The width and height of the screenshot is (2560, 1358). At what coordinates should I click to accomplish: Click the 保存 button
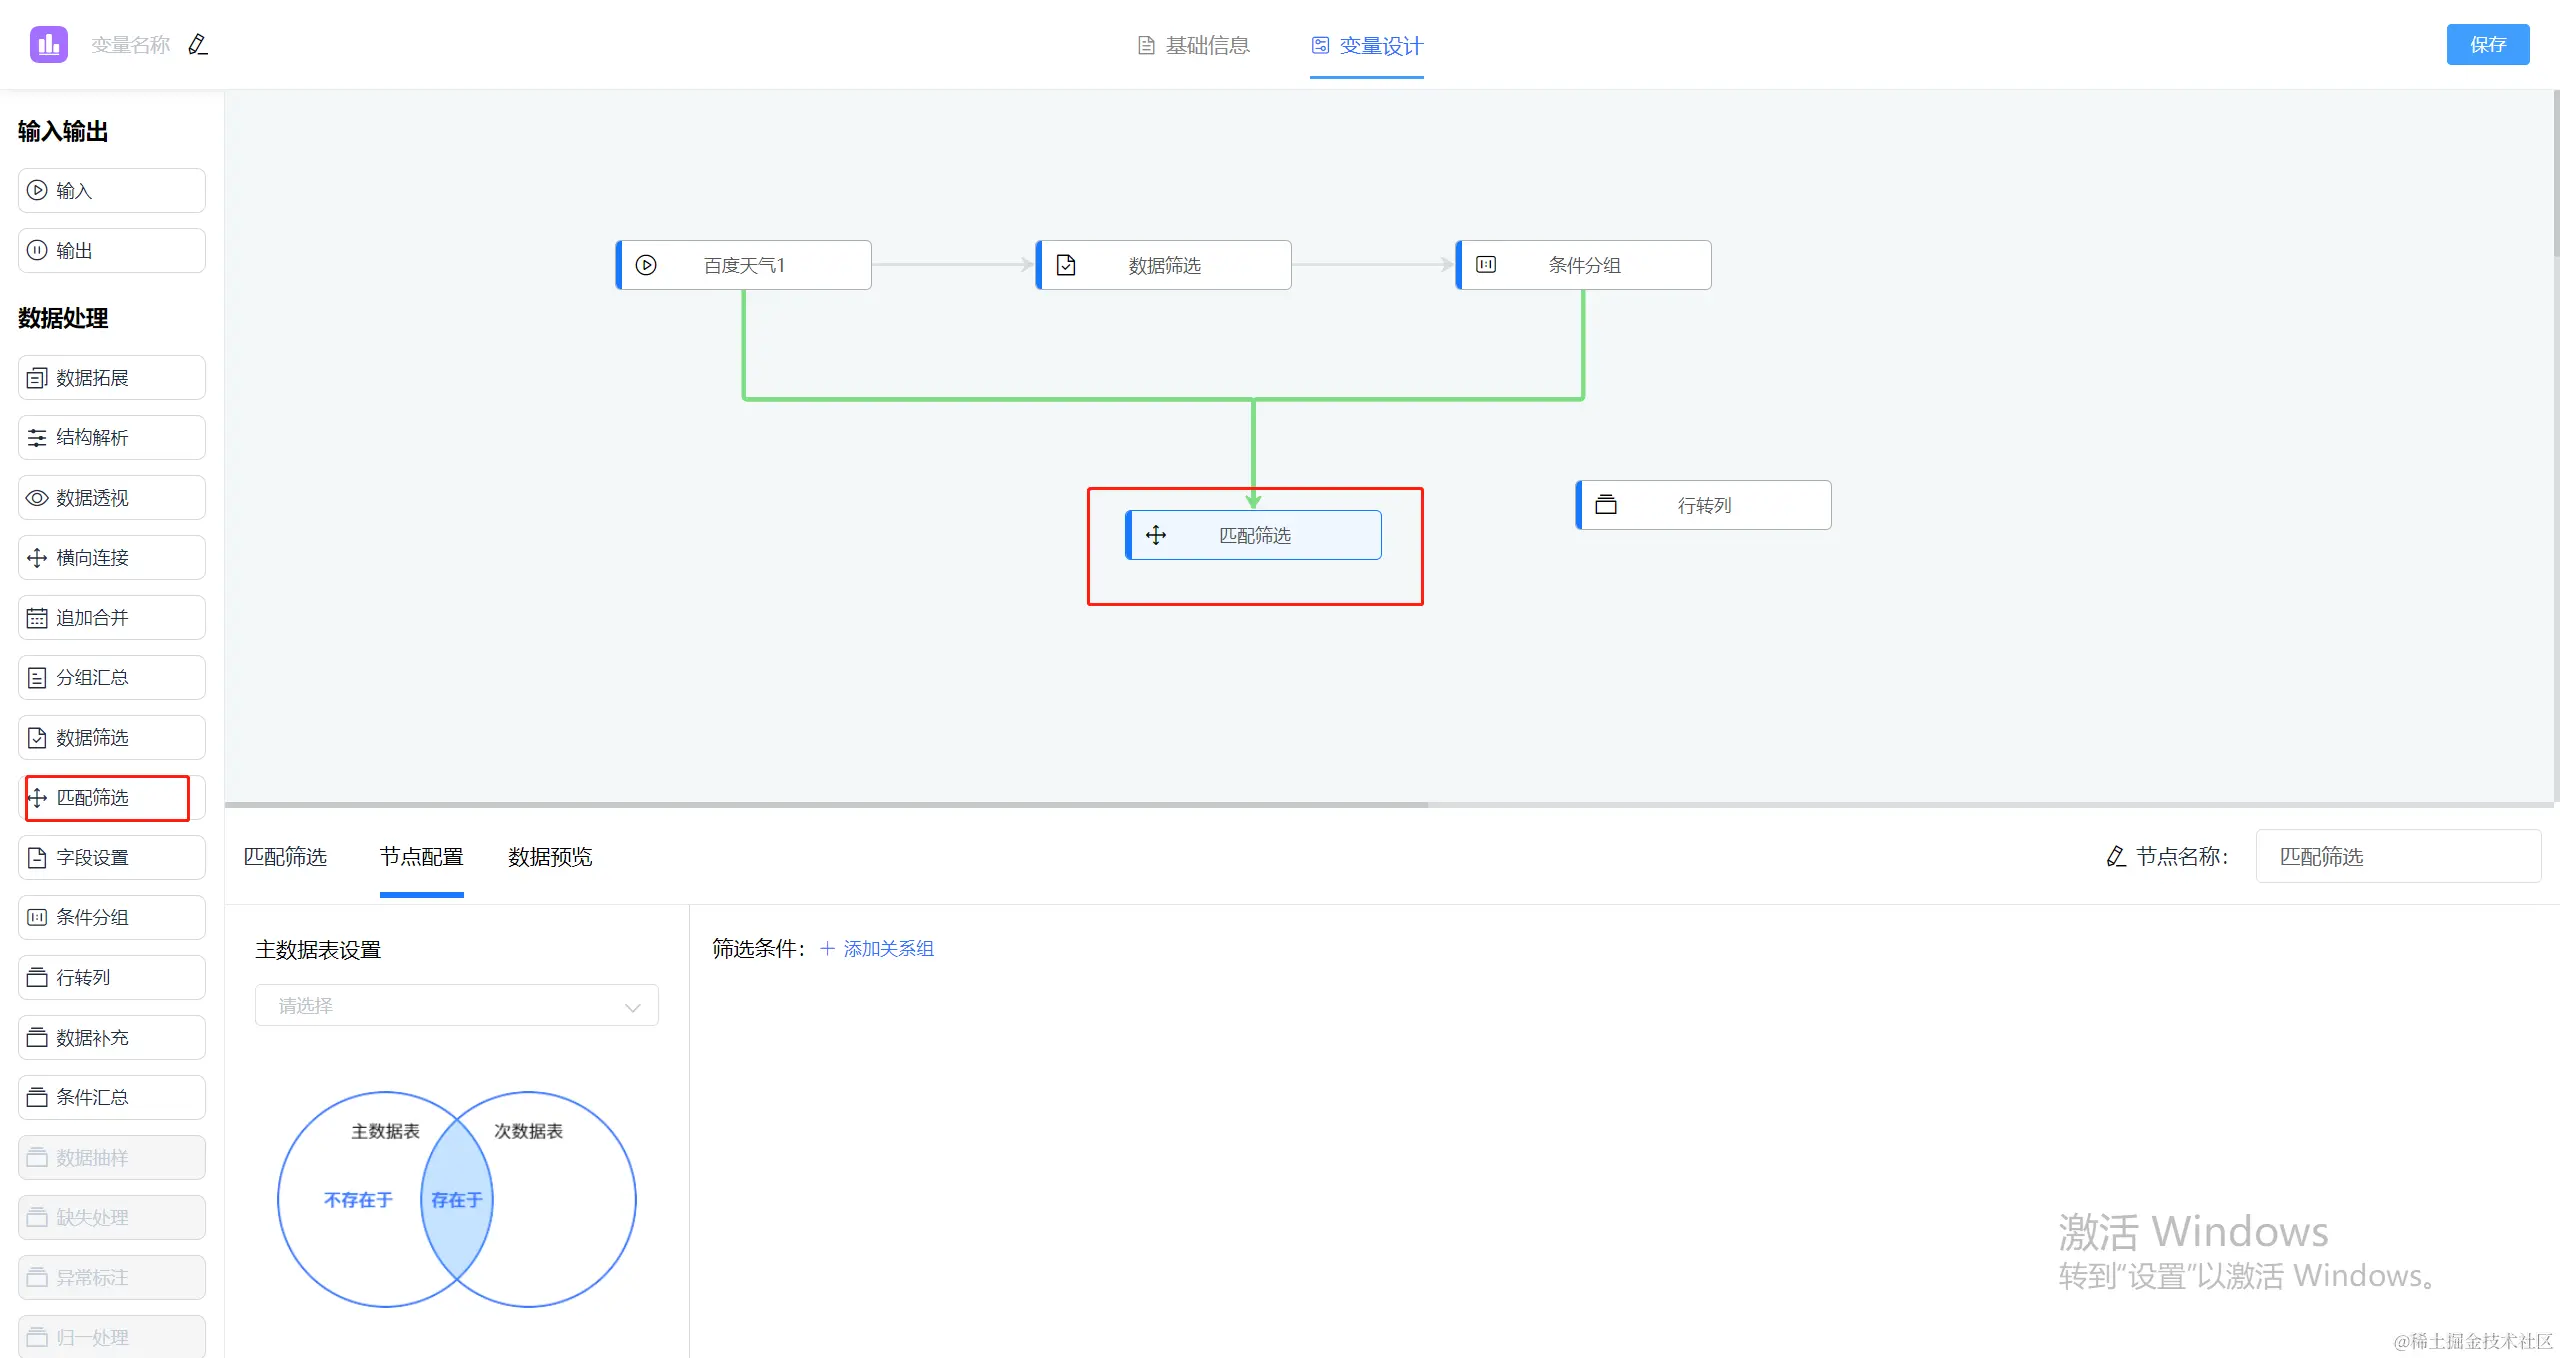(2487, 45)
